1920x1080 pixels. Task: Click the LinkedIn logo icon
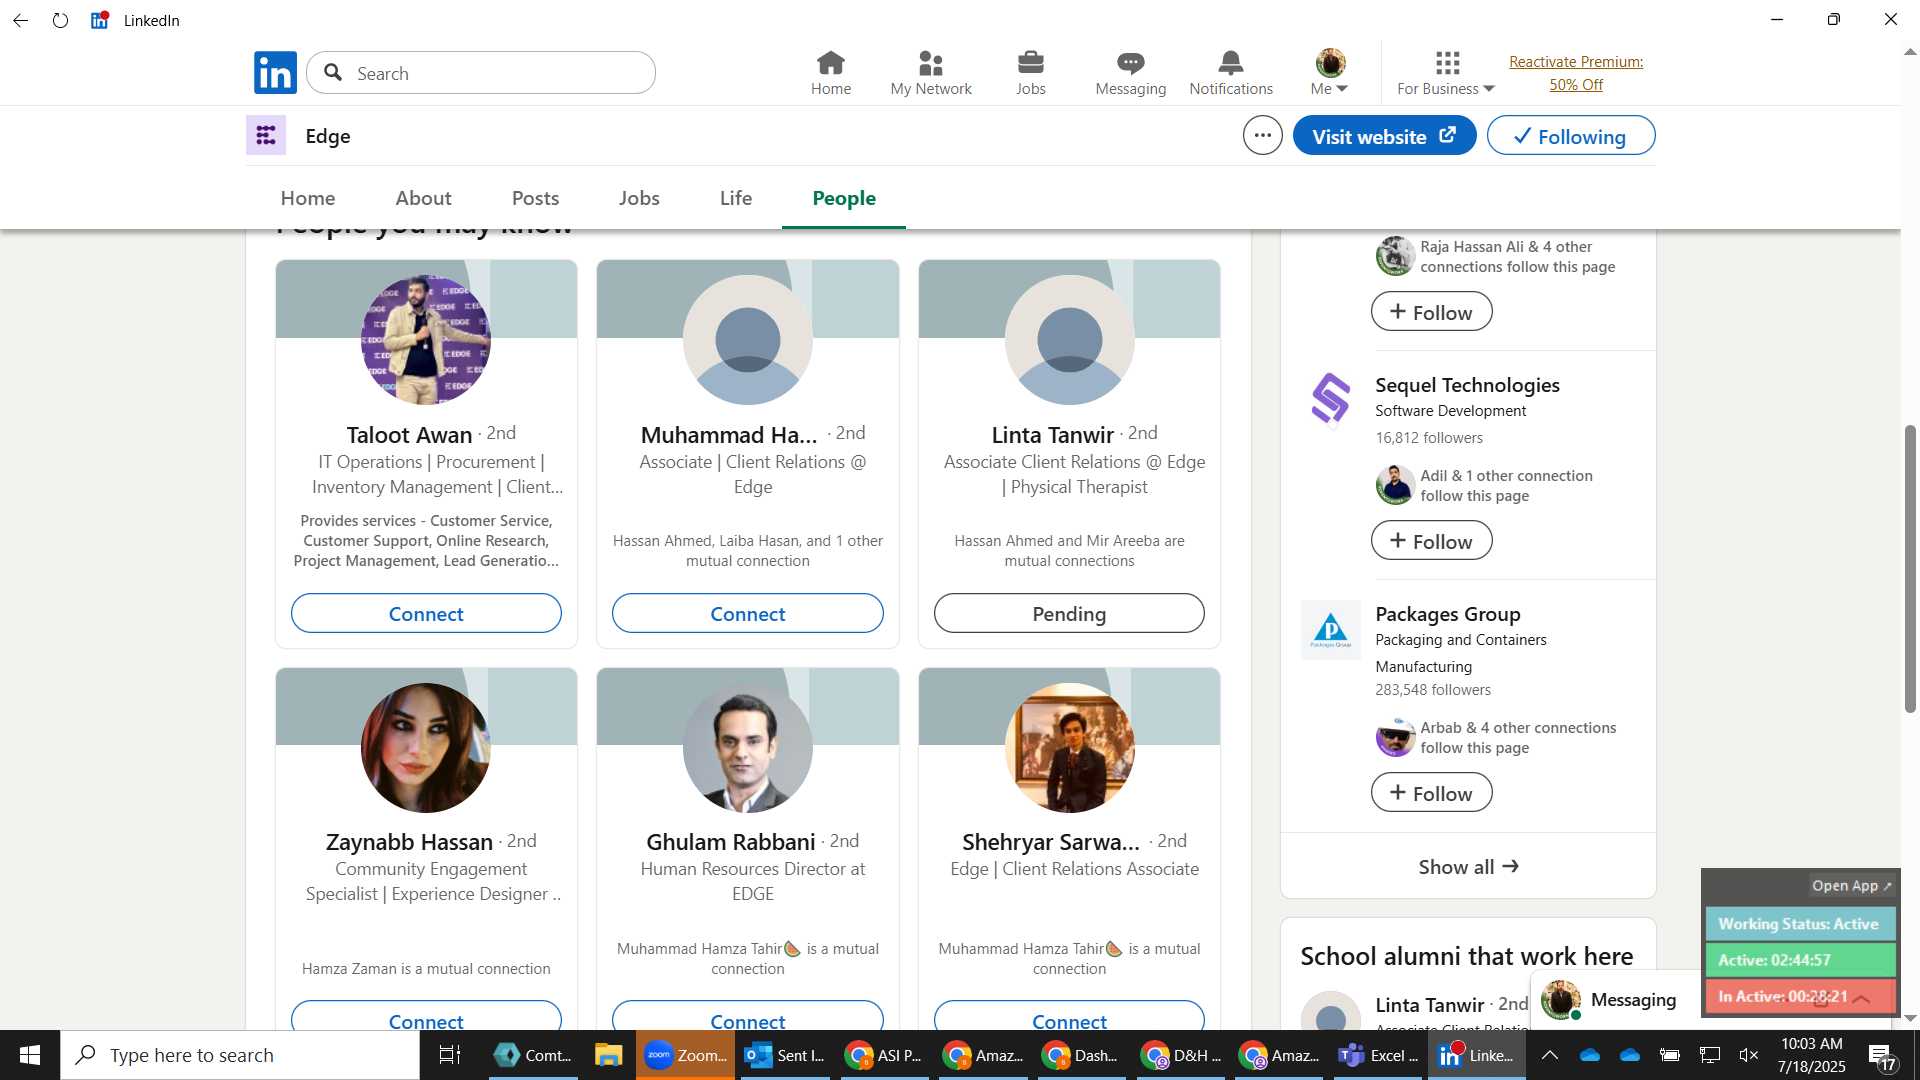(x=275, y=73)
